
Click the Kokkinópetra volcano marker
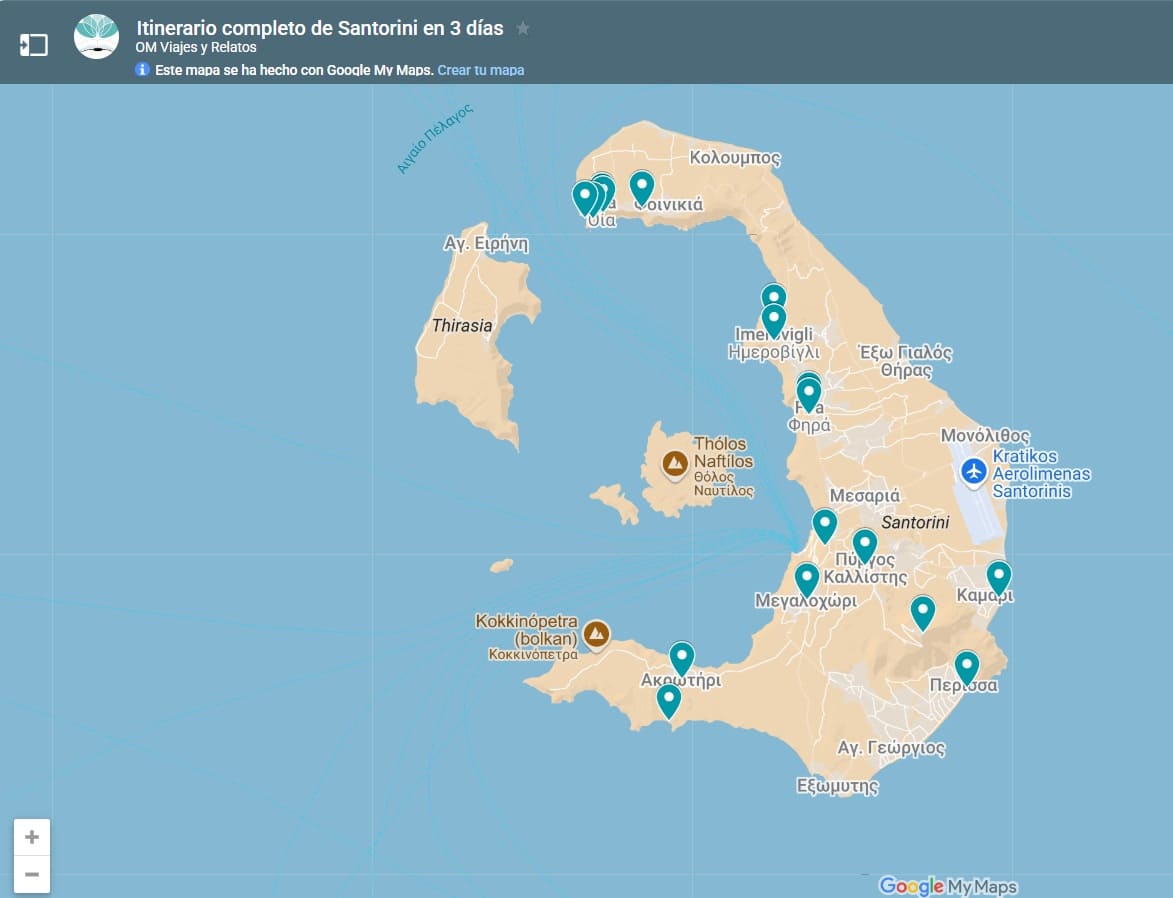[x=595, y=635]
